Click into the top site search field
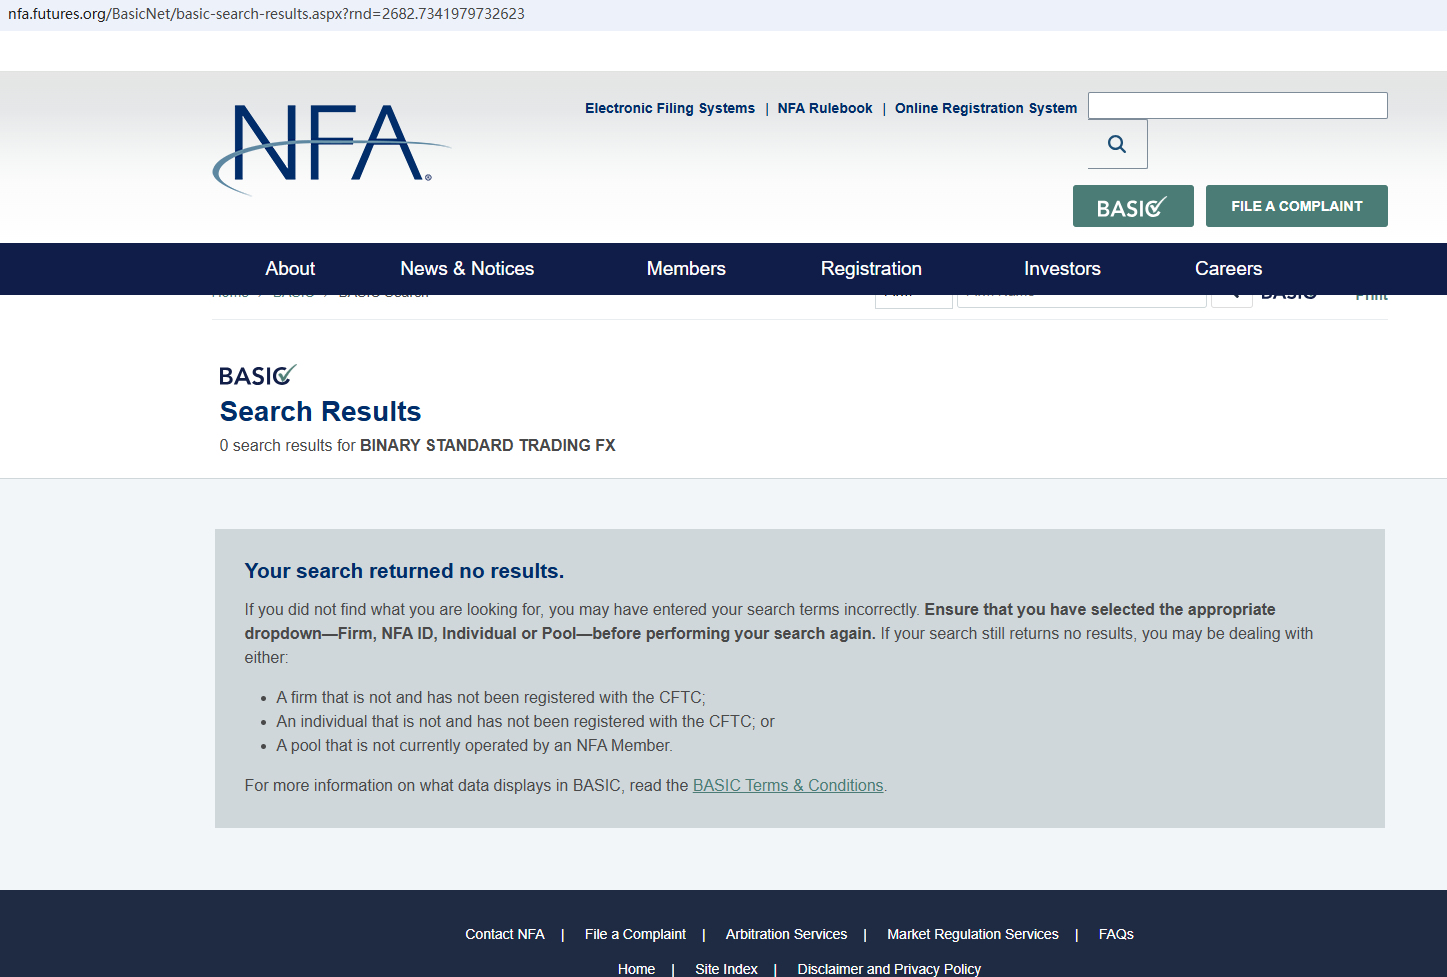The height and width of the screenshot is (977, 1447). [1237, 105]
